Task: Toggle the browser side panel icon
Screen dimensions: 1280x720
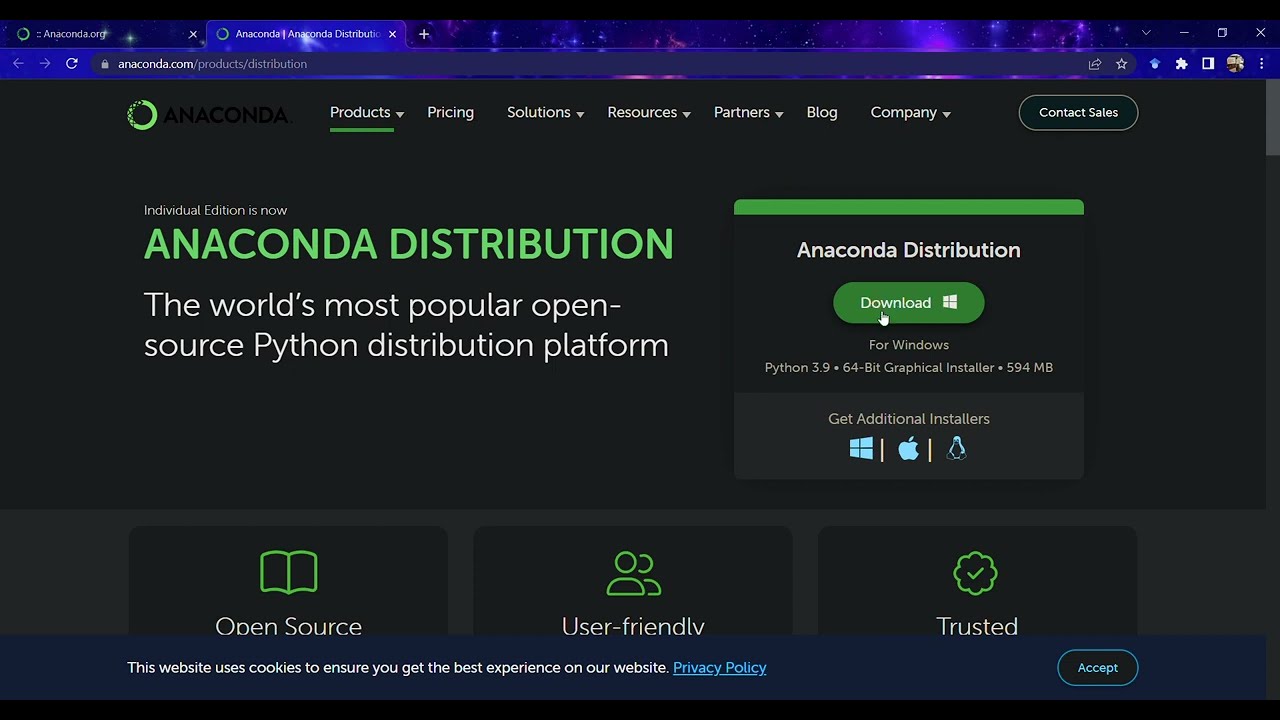Action: pos(1208,64)
